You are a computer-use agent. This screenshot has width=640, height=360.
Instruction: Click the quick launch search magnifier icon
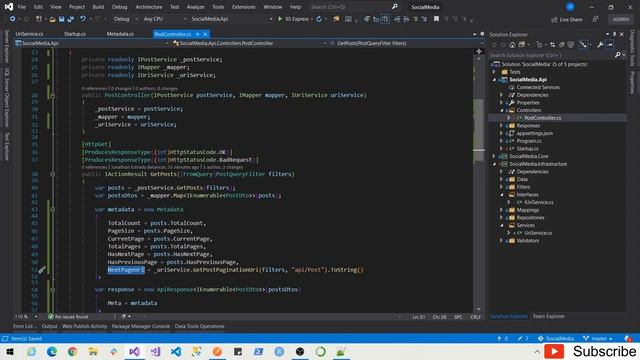(395, 7)
